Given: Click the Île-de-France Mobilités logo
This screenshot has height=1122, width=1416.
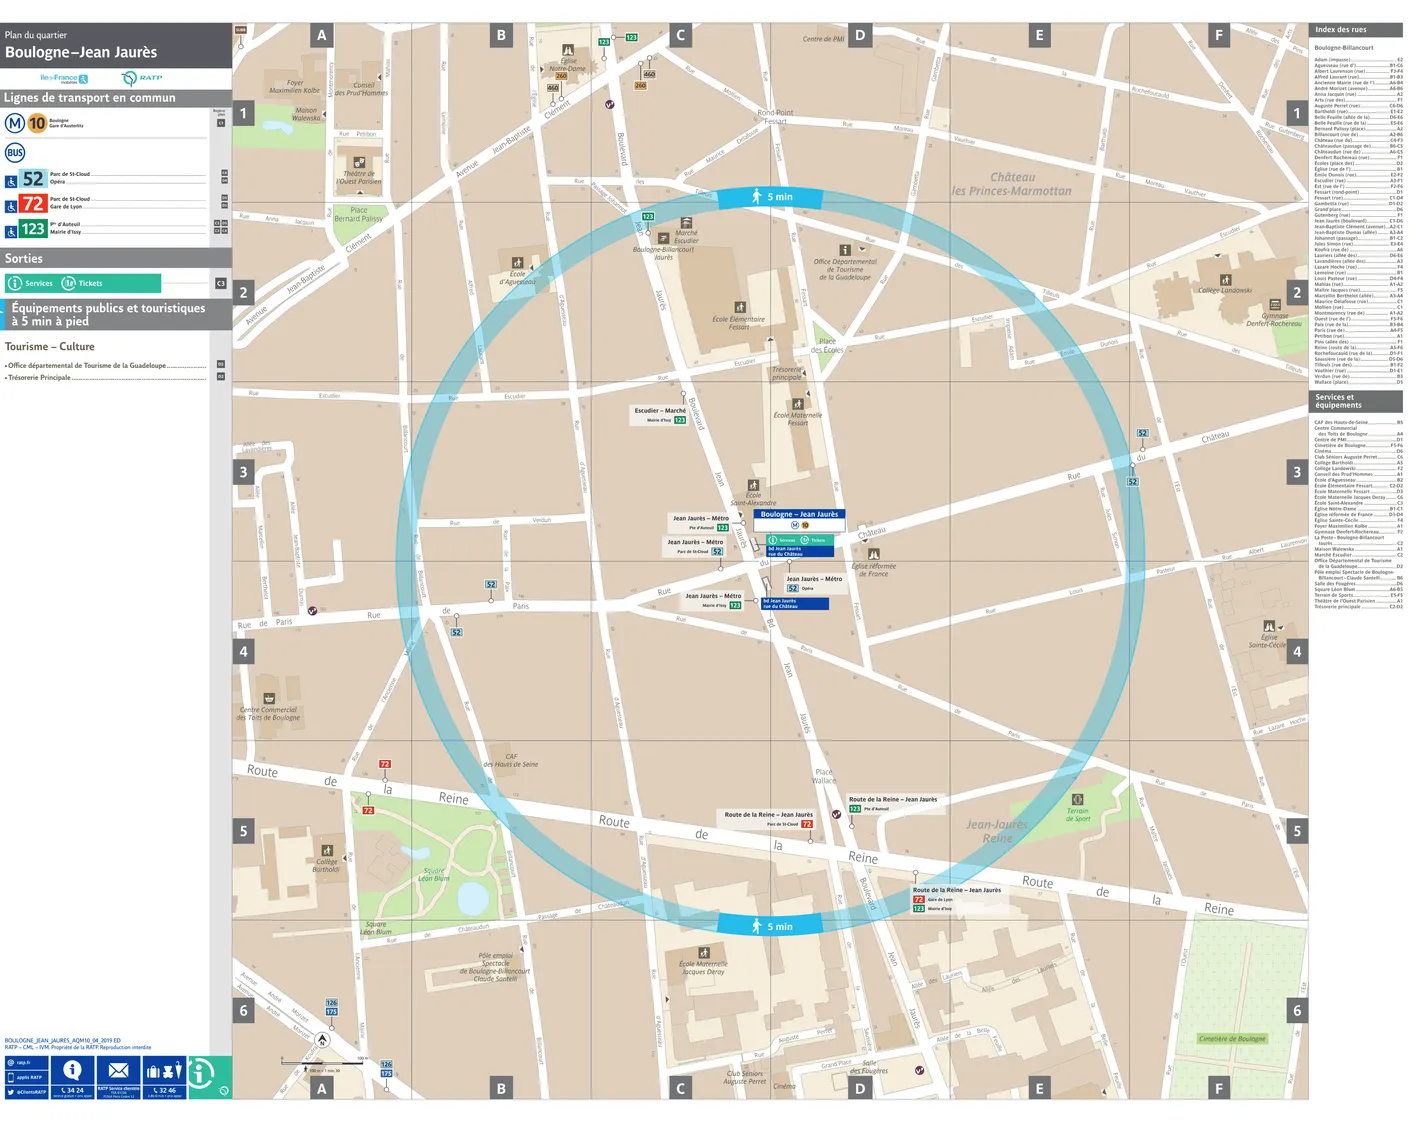Looking at the screenshot, I should click(64, 78).
